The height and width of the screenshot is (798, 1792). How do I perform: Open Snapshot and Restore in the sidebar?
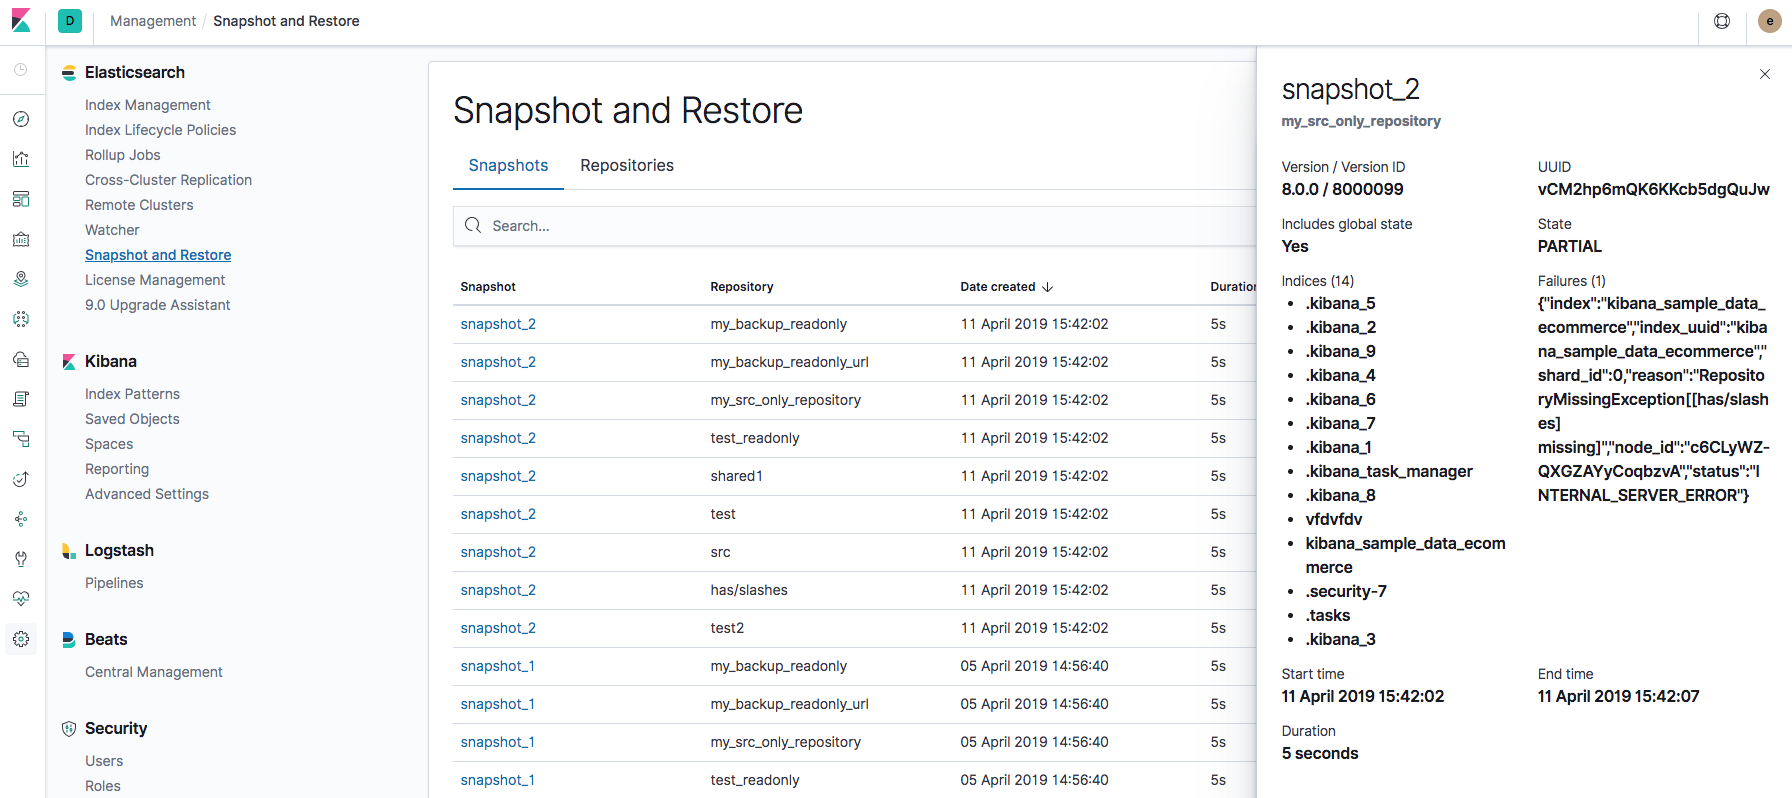158,255
